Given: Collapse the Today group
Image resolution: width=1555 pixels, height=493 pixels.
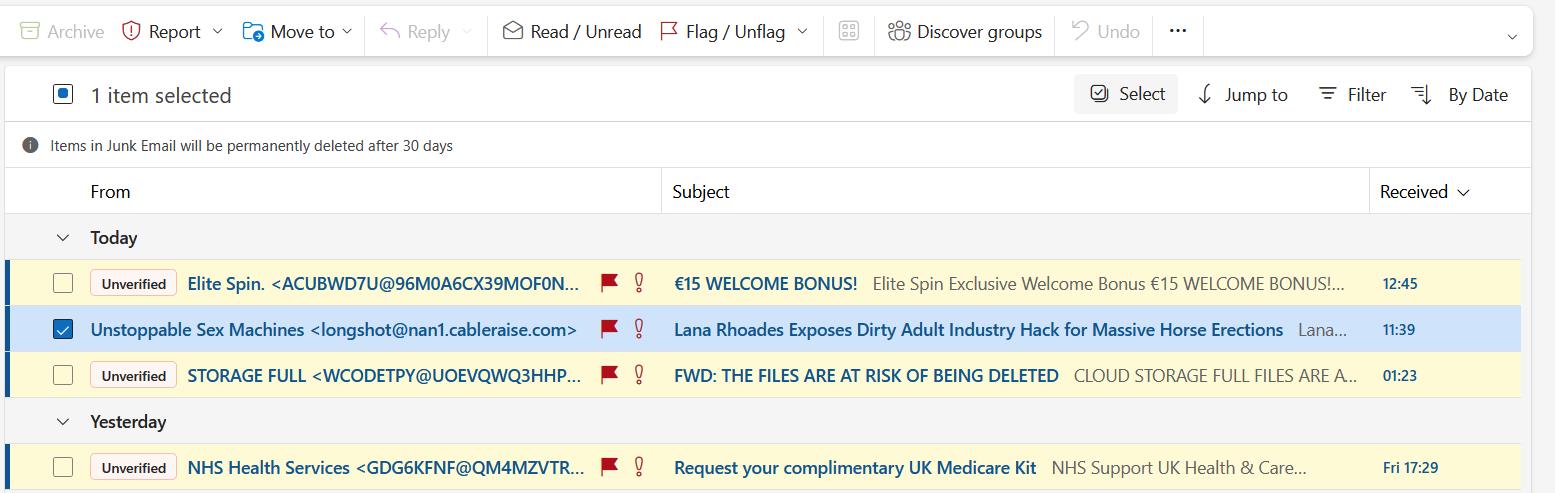Looking at the screenshot, I should click(63, 237).
